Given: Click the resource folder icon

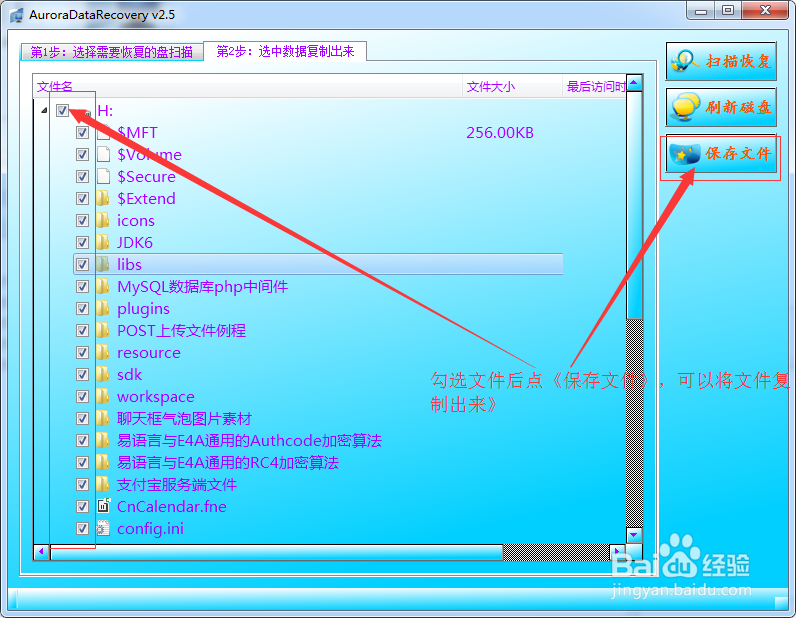Looking at the screenshot, I should click(103, 352).
